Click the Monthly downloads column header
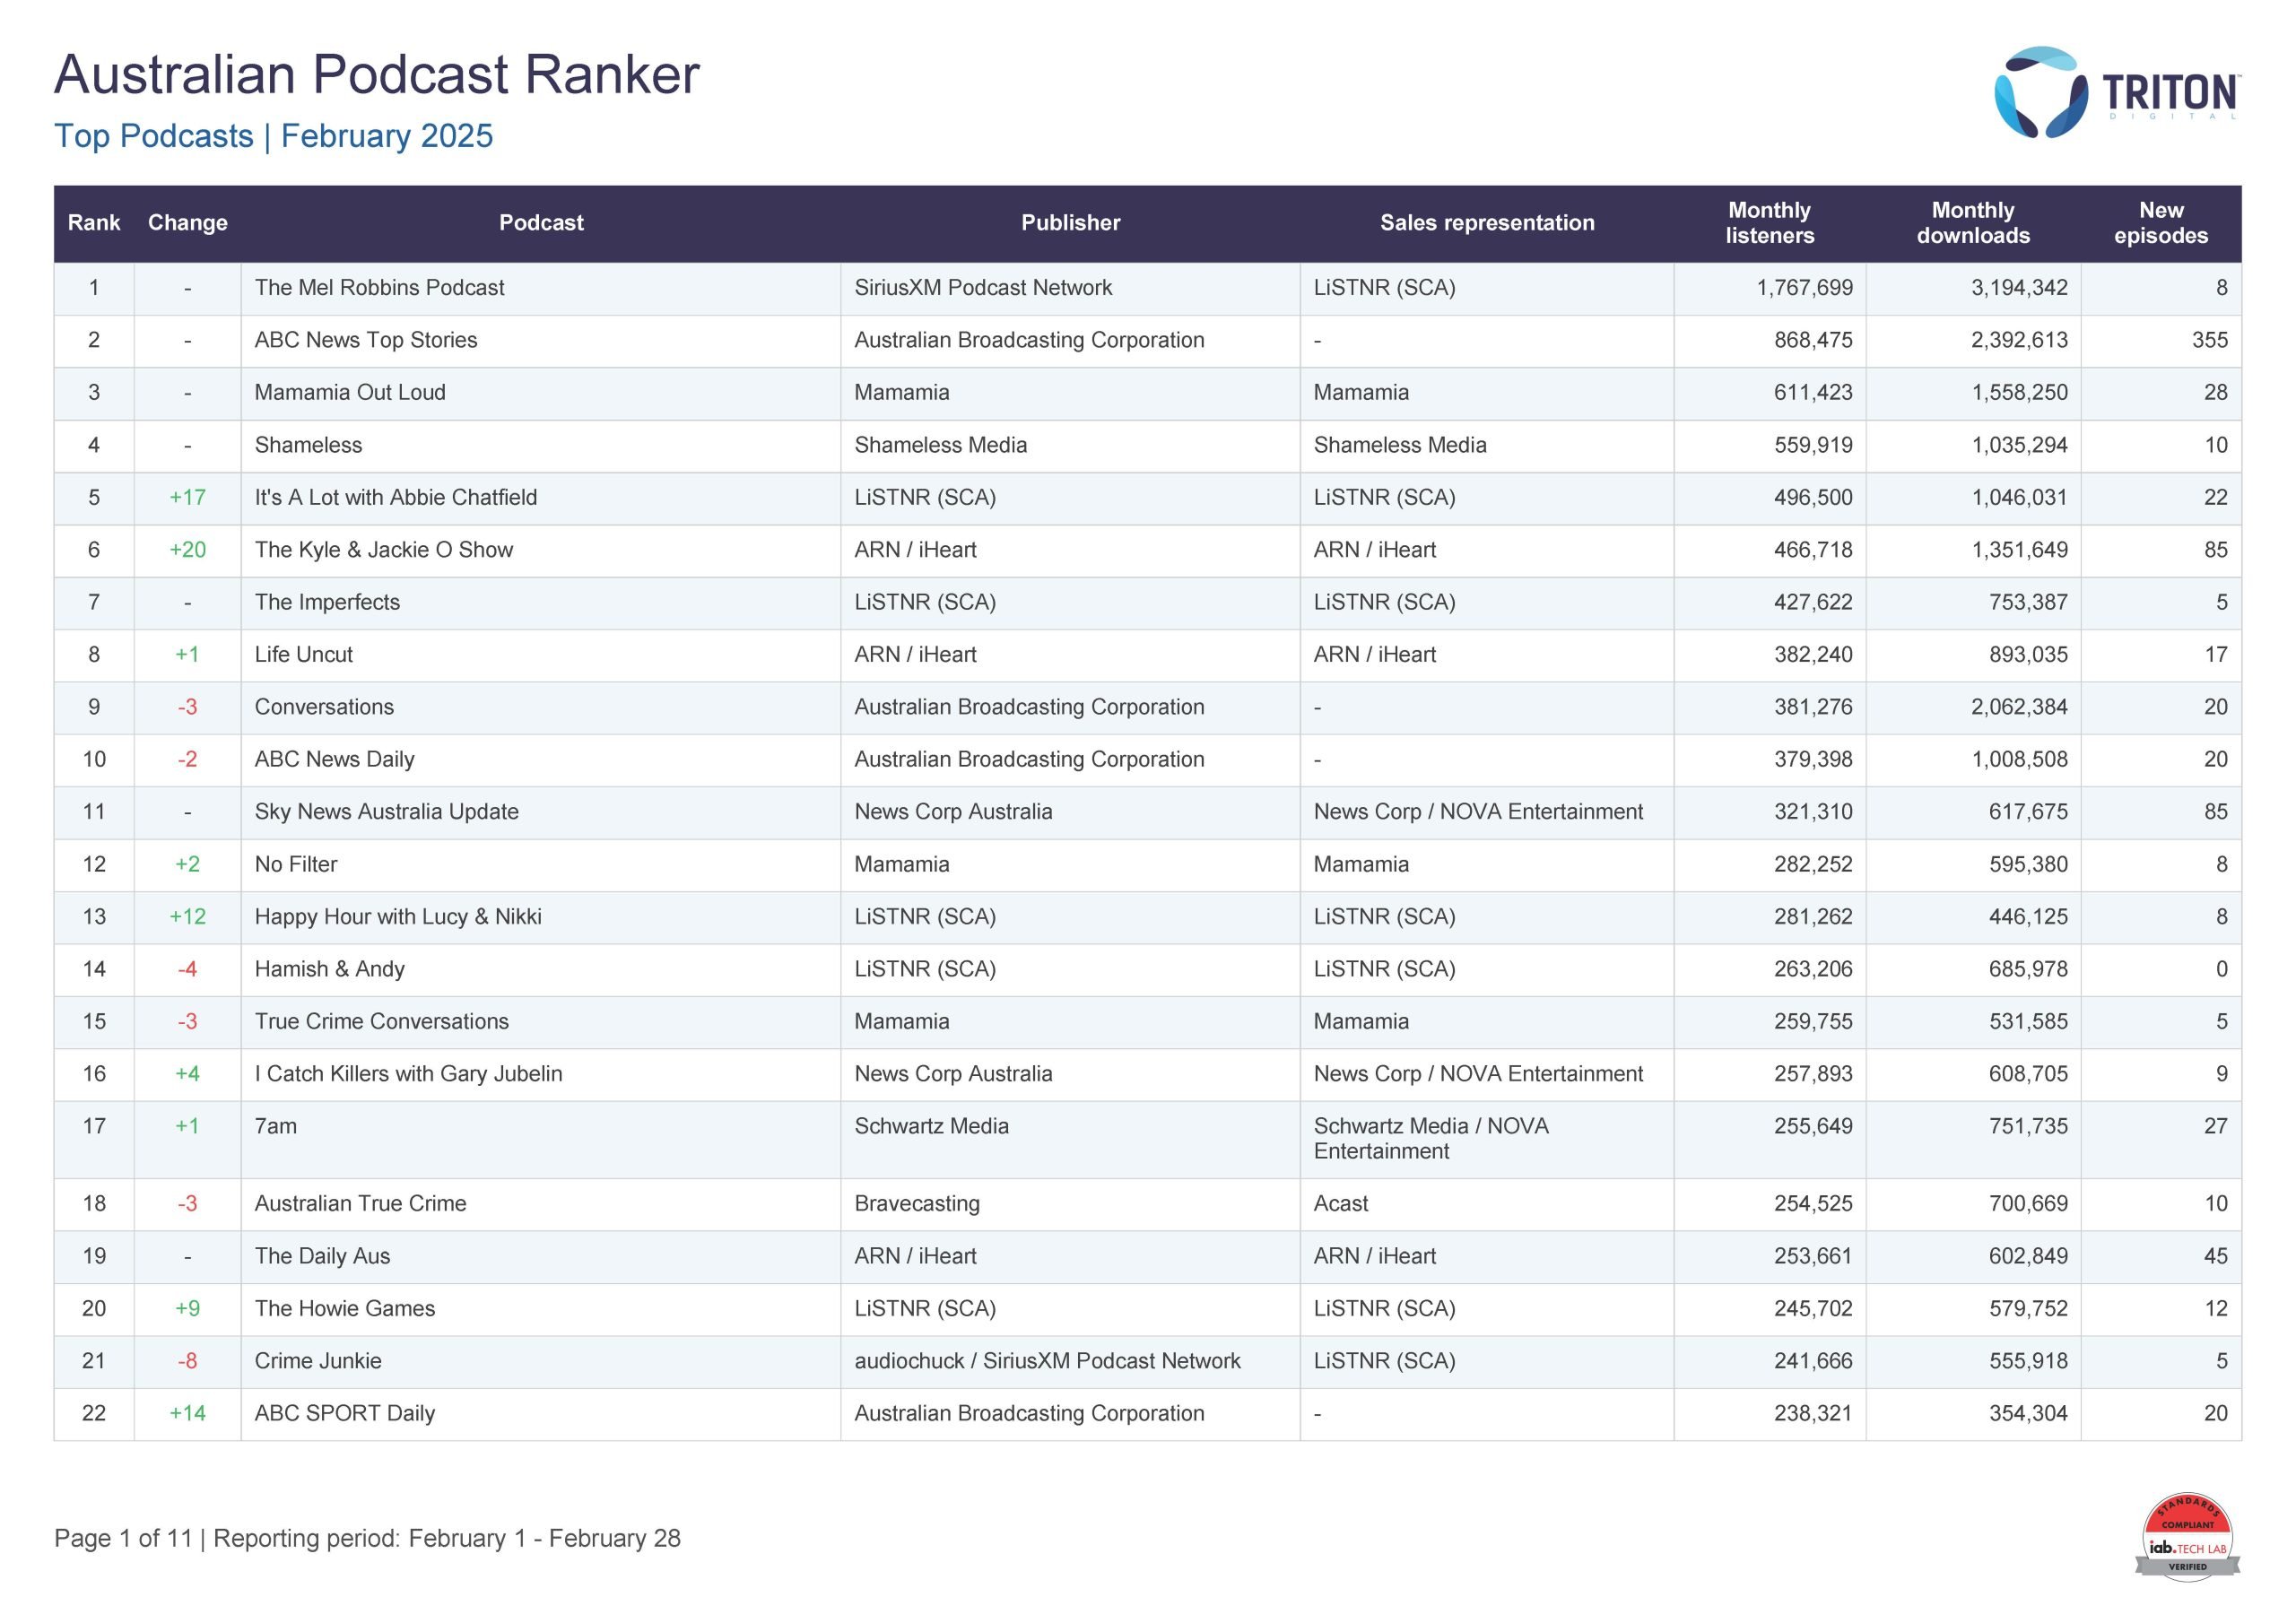Screen dimensions: 2296x1623 pos(1973,223)
